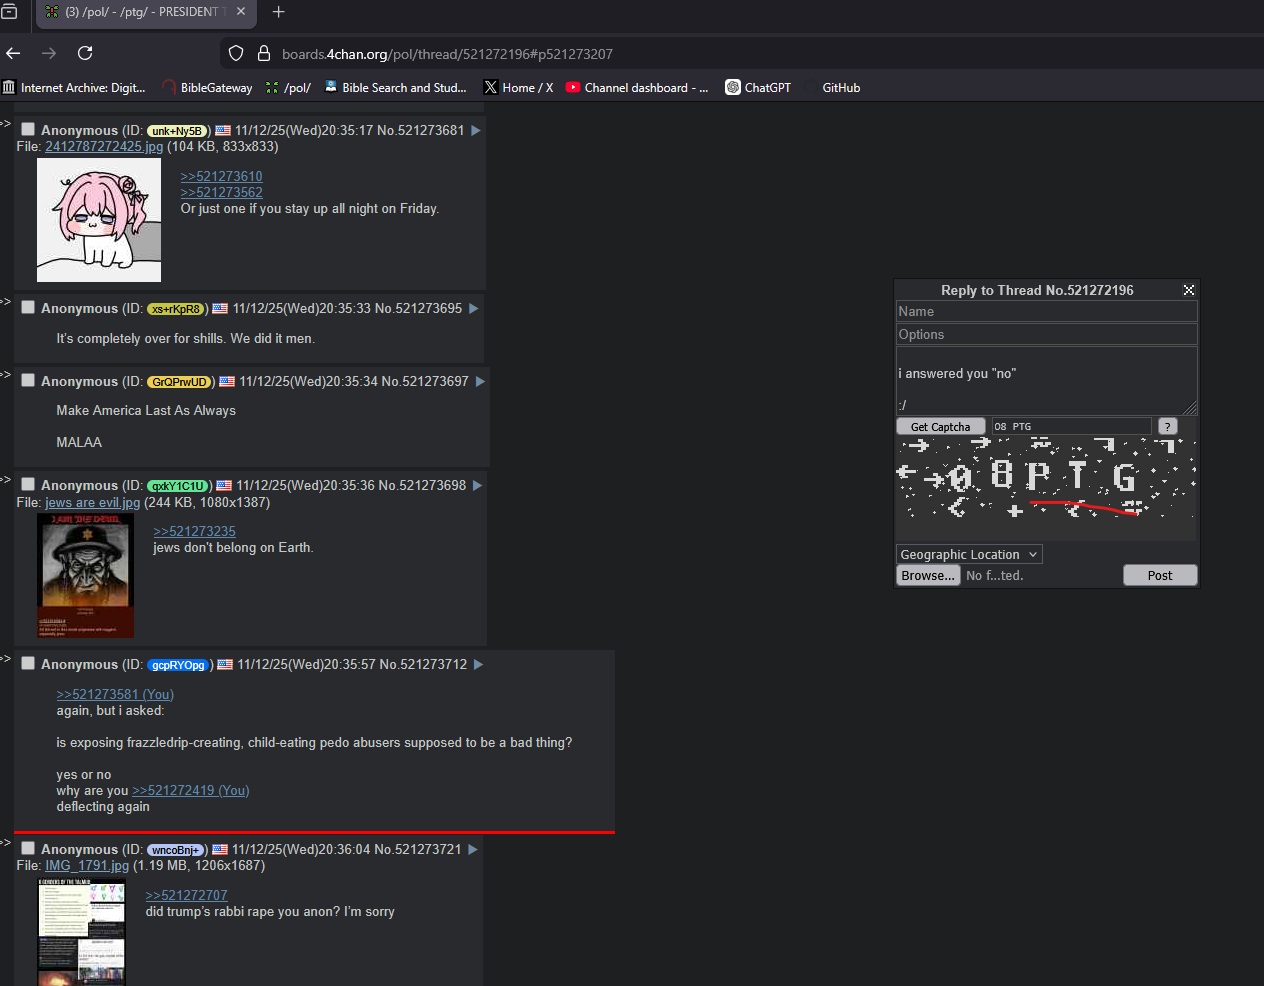Viewport: 1264px width, 986px height.
Task: Open ChatGPT bookmark
Action: (758, 88)
